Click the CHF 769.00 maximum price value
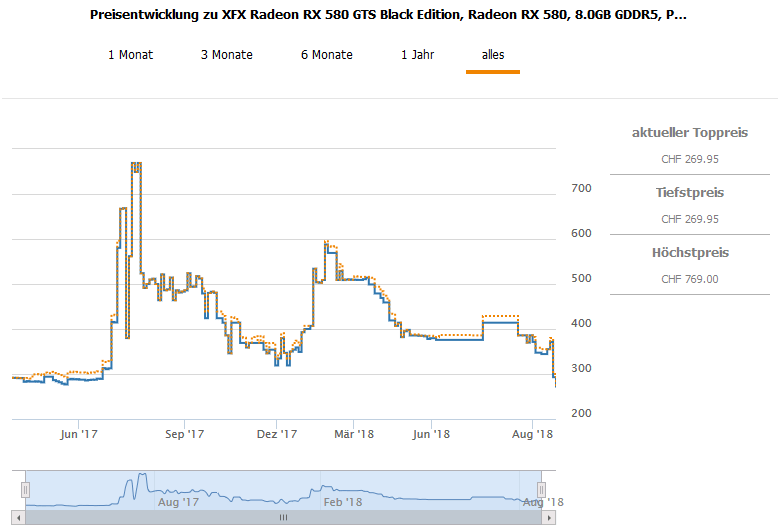The image size is (781, 531). (x=690, y=279)
